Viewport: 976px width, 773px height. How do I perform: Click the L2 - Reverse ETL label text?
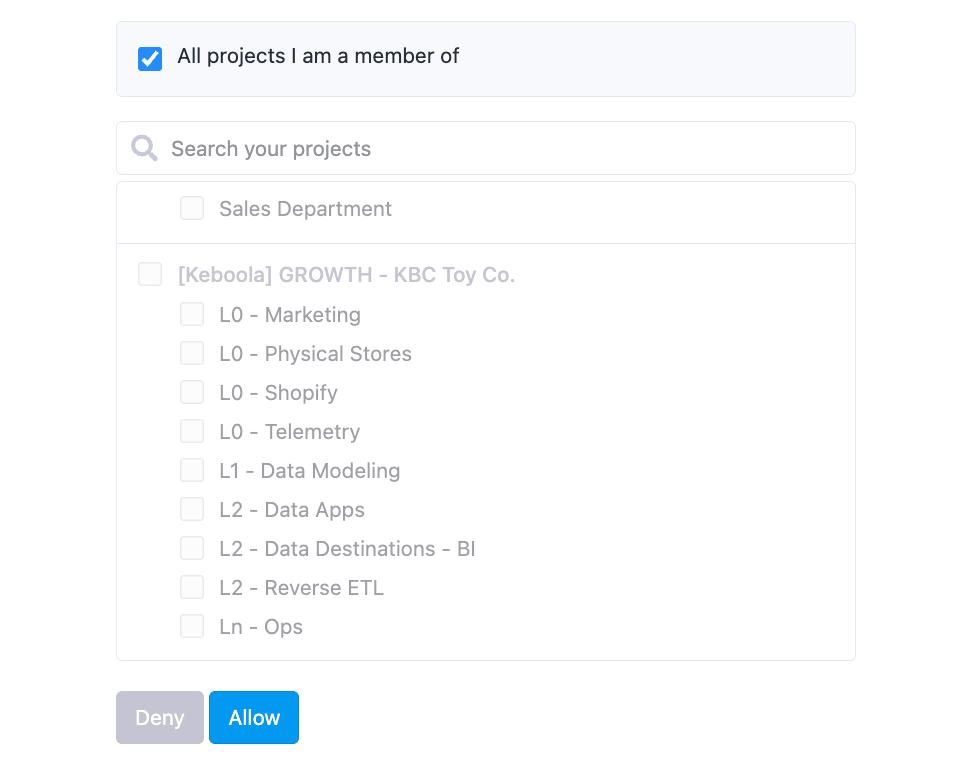click(x=301, y=588)
